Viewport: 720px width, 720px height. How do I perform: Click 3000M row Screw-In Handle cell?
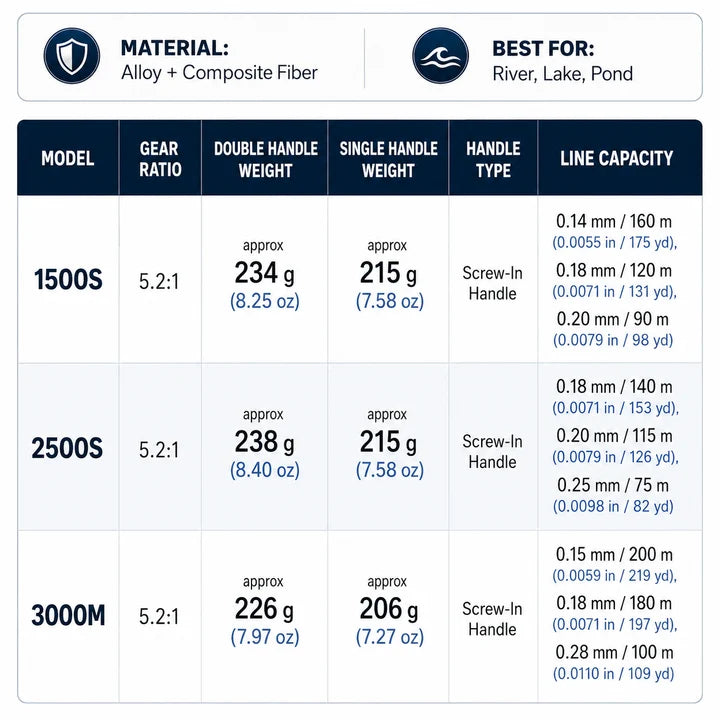pyautogui.click(x=492, y=619)
